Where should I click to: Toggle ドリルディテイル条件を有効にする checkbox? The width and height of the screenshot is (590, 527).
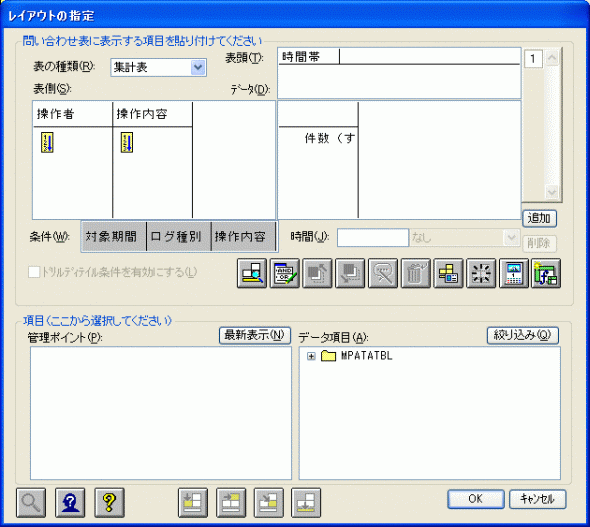[34, 272]
